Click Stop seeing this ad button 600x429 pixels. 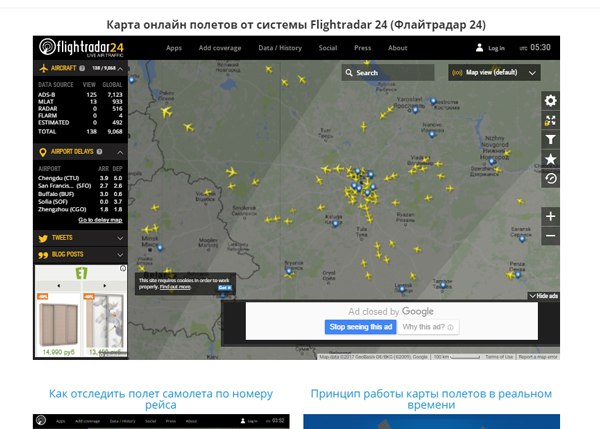click(x=360, y=327)
